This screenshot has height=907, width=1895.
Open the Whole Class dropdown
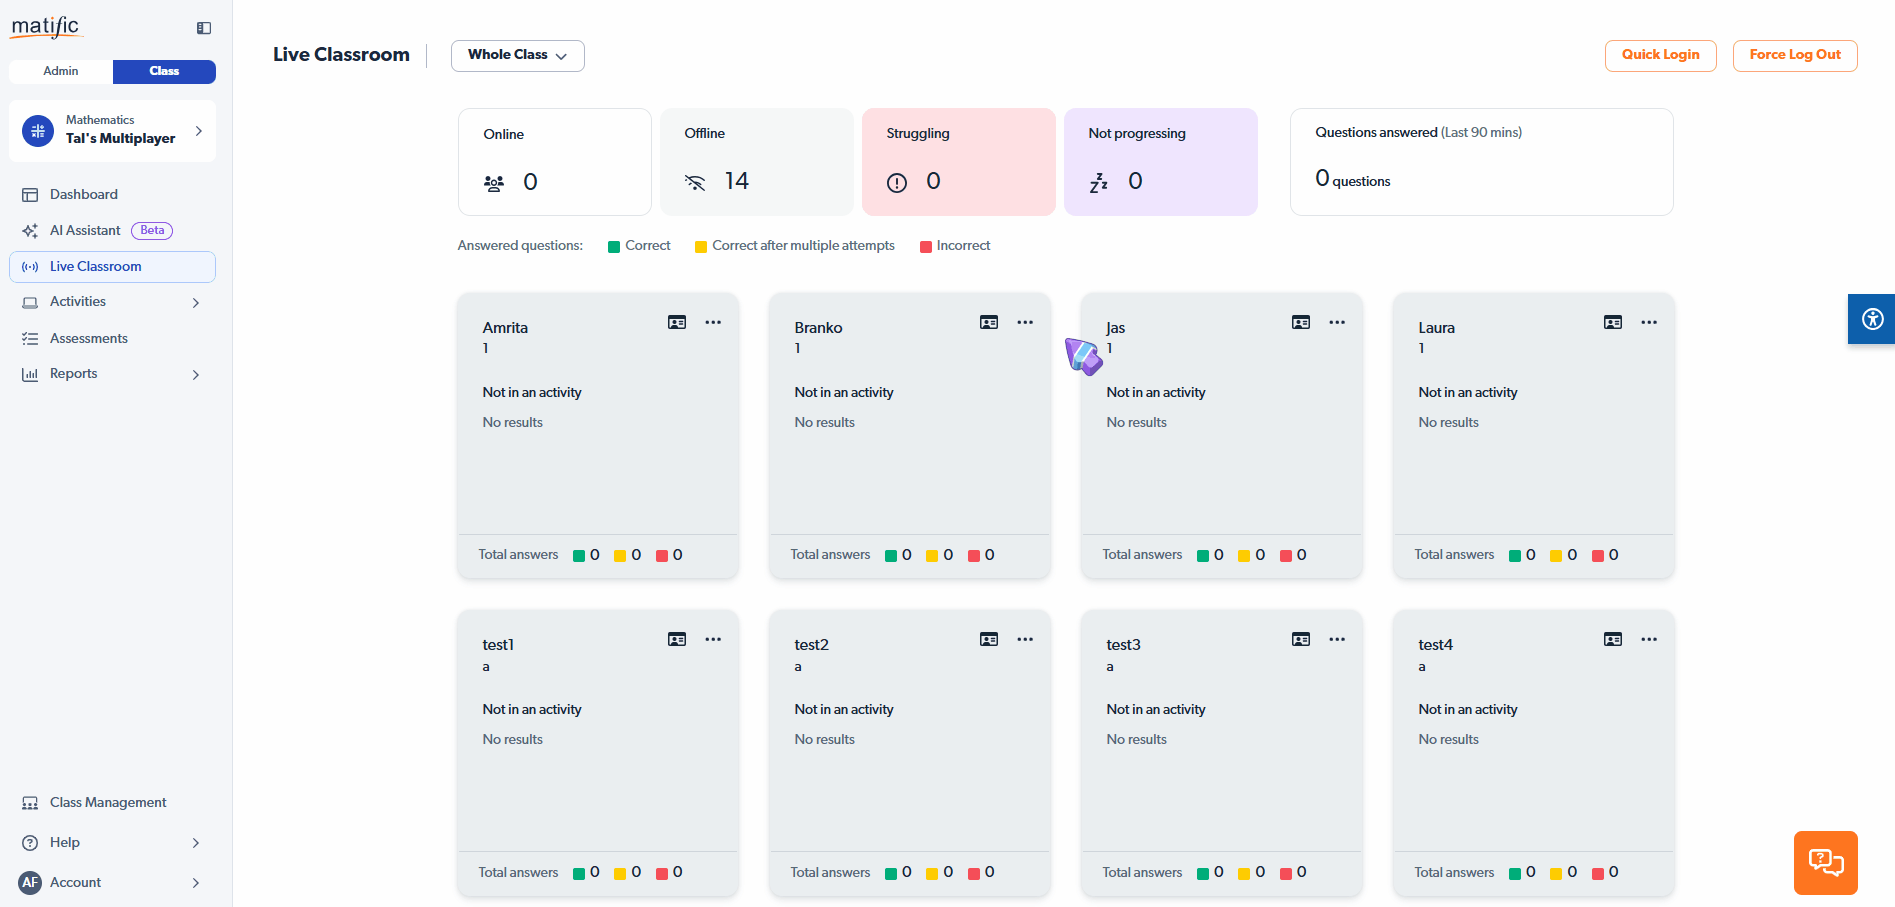click(517, 55)
